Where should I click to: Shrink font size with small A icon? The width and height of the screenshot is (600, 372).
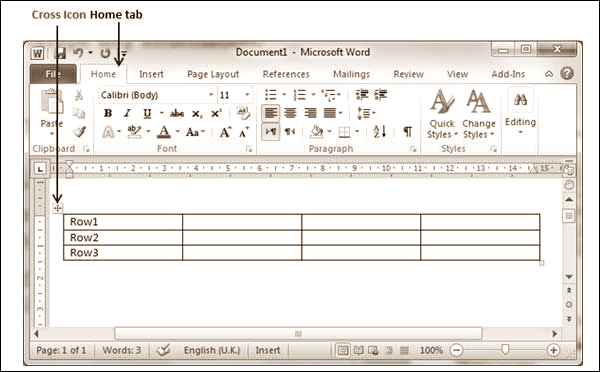244,132
